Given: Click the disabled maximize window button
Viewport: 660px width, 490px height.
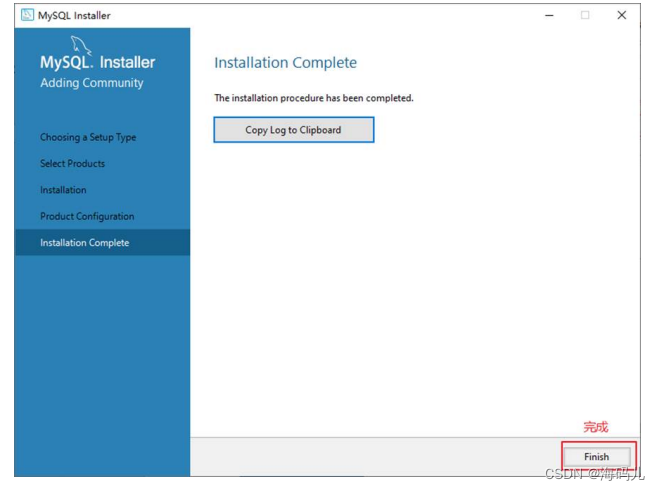Looking at the screenshot, I should point(585,16).
